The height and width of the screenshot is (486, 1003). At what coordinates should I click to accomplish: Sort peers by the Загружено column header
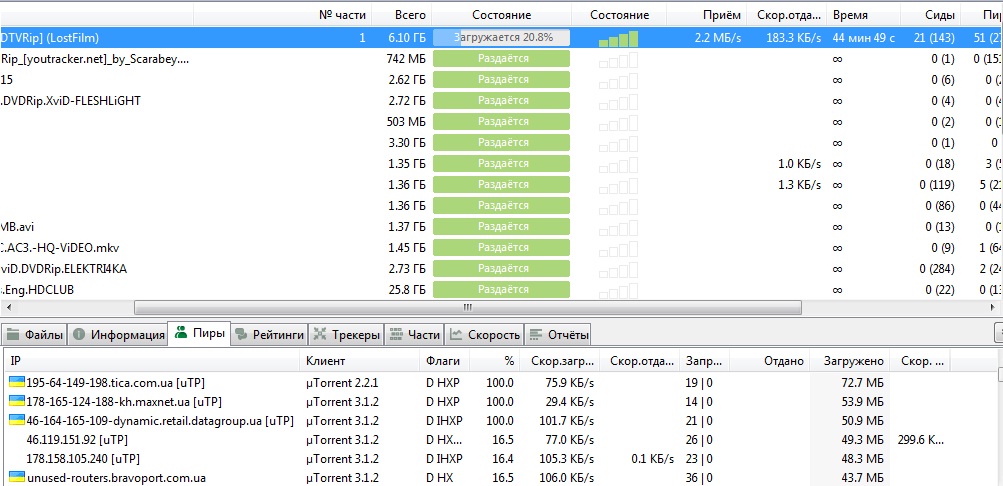[x=853, y=361]
